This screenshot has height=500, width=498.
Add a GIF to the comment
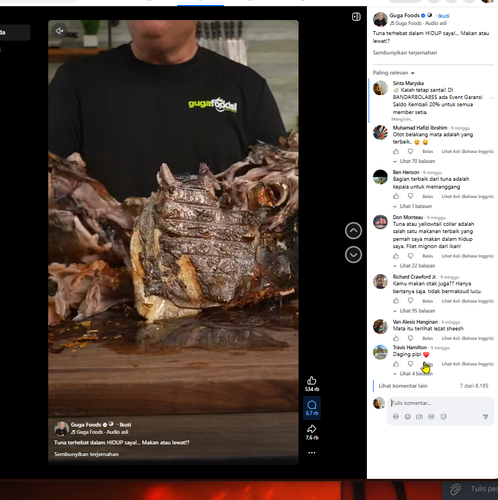pos(431,417)
